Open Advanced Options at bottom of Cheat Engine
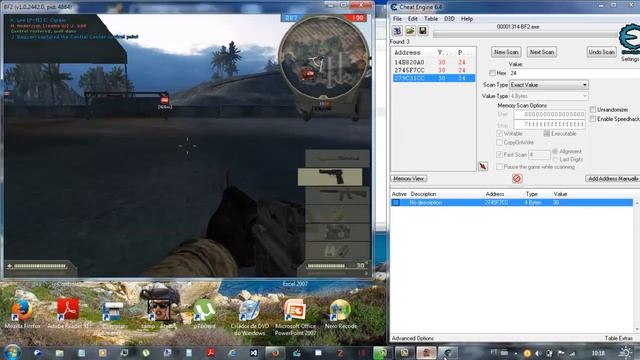Viewport: 640px width, 360px height. pos(413,338)
